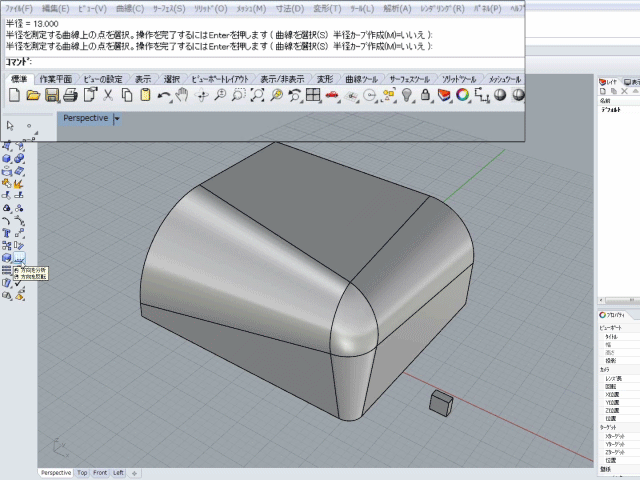
Task: Click the object snap circle icon
Action: pos(370,96)
